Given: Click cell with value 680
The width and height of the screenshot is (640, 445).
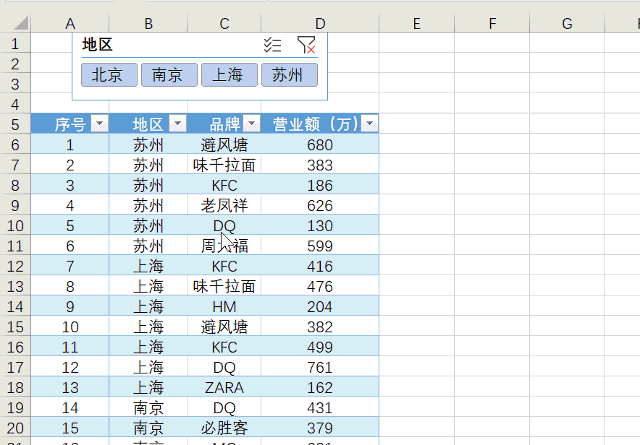Looking at the screenshot, I should [320, 145].
